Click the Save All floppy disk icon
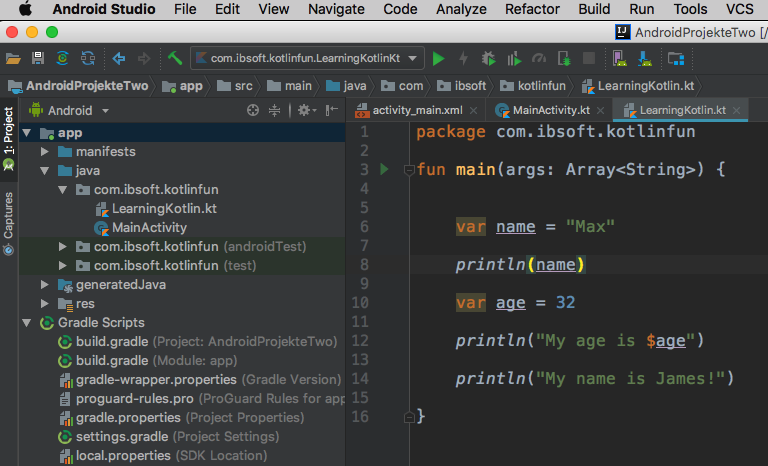The width and height of the screenshot is (768, 466). (38, 59)
